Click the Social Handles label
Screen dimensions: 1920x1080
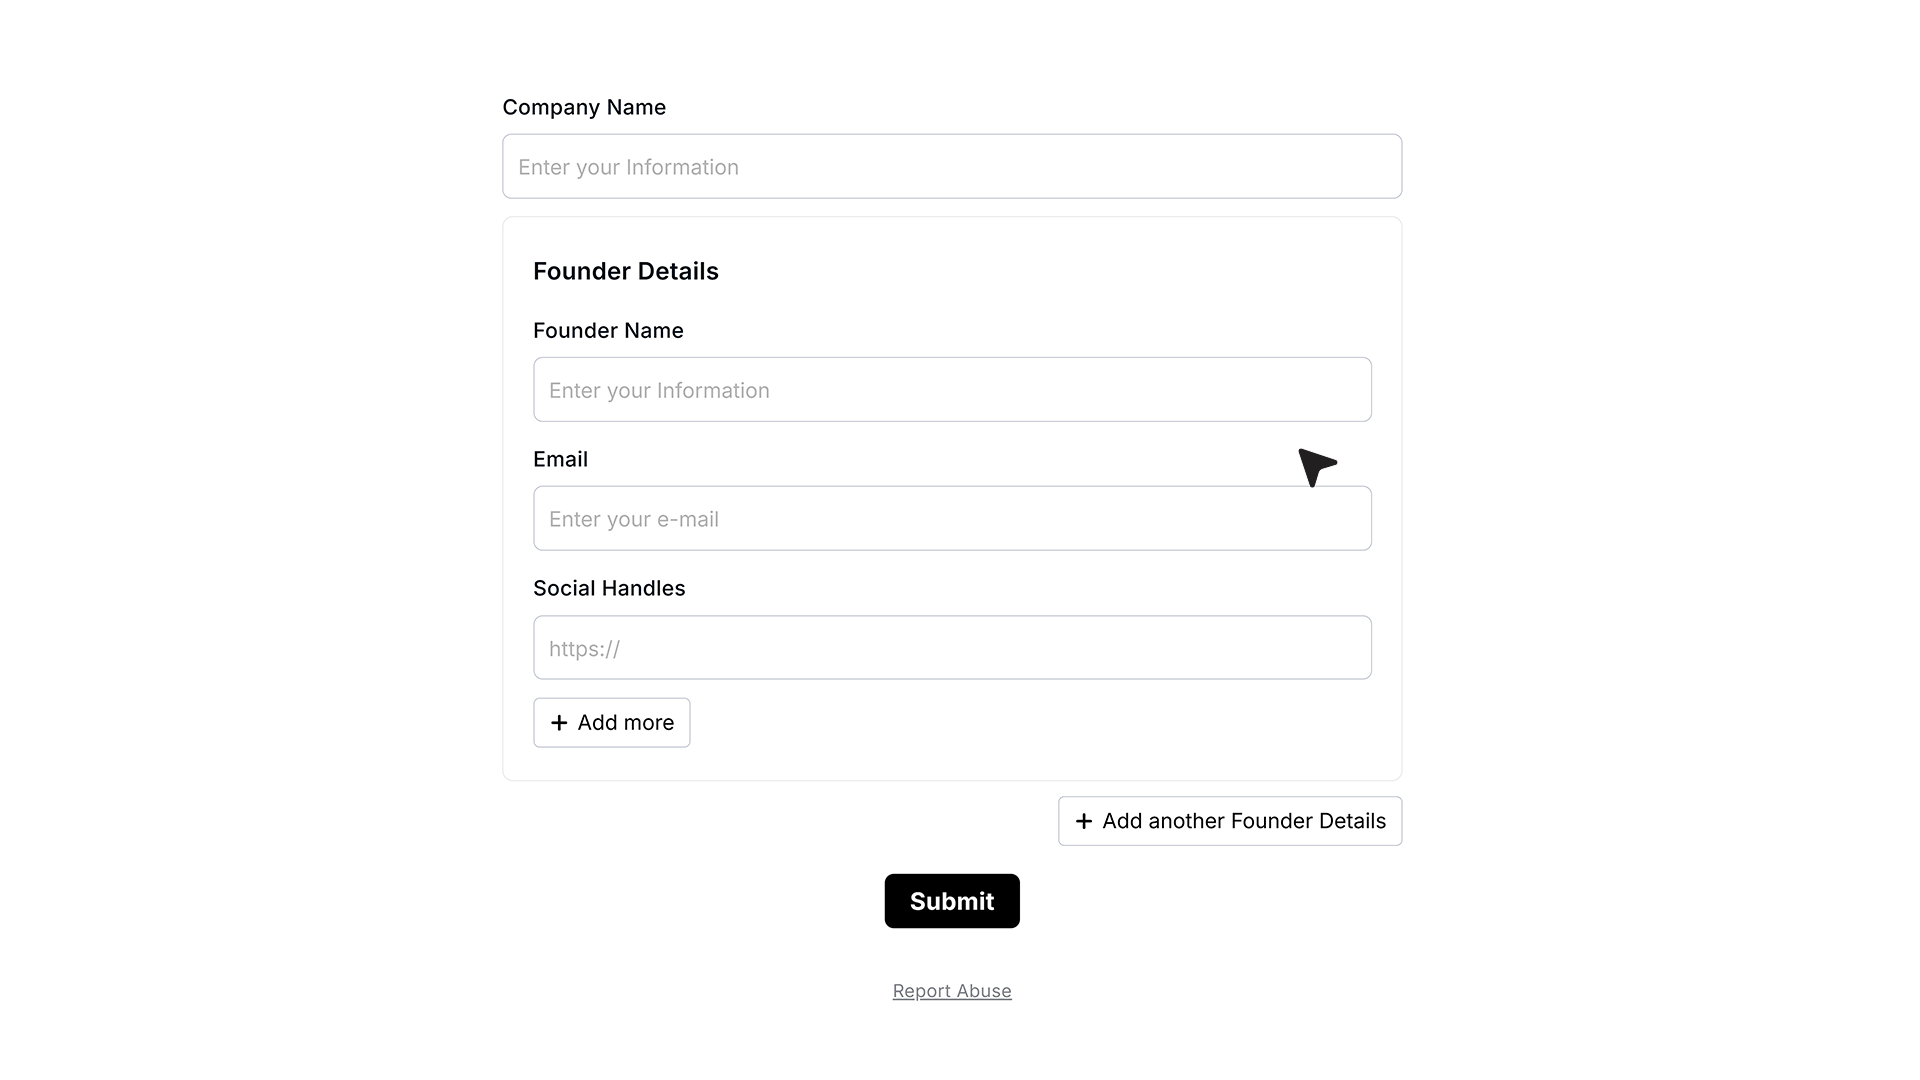click(609, 588)
